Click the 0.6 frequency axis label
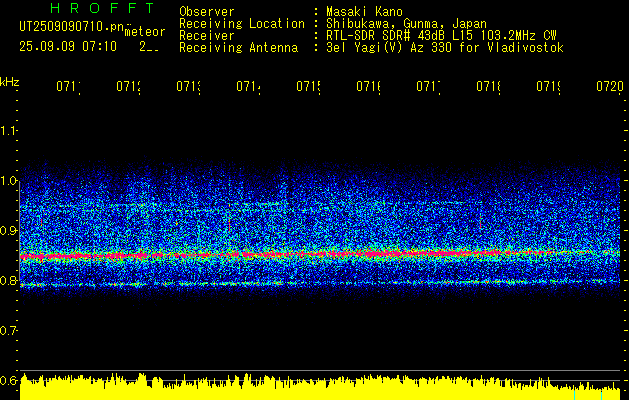The width and height of the screenshot is (629, 400). [x=8, y=380]
